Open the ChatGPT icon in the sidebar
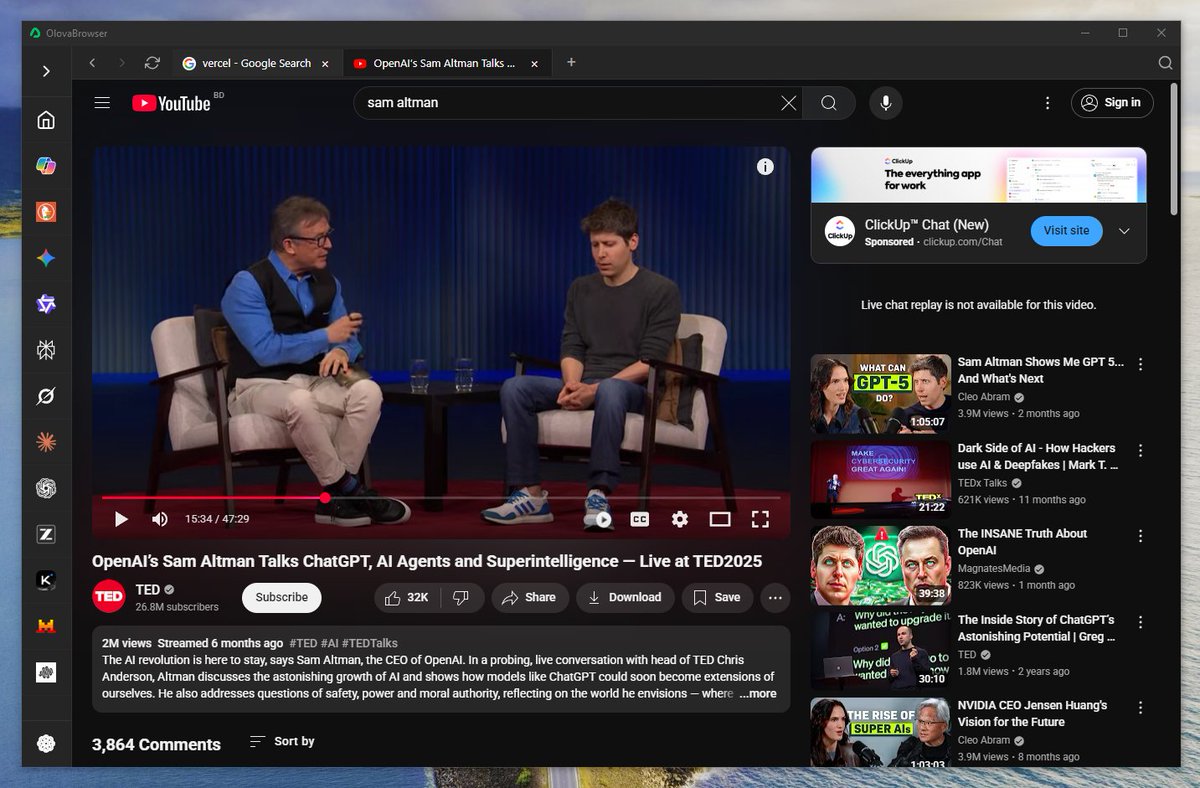This screenshot has width=1200, height=788. [x=46, y=488]
